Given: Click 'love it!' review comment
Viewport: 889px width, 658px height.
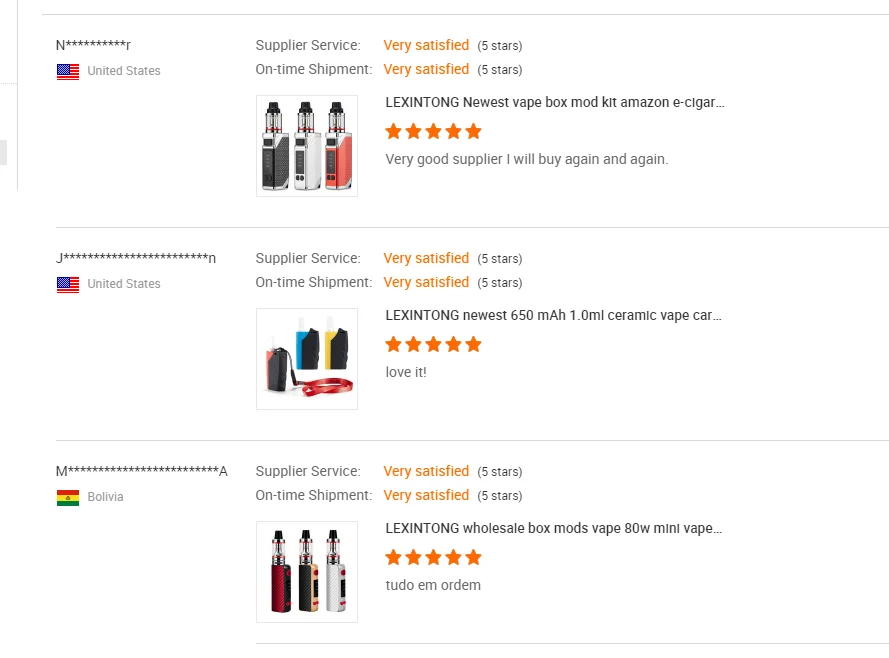Looking at the screenshot, I should click(406, 372).
